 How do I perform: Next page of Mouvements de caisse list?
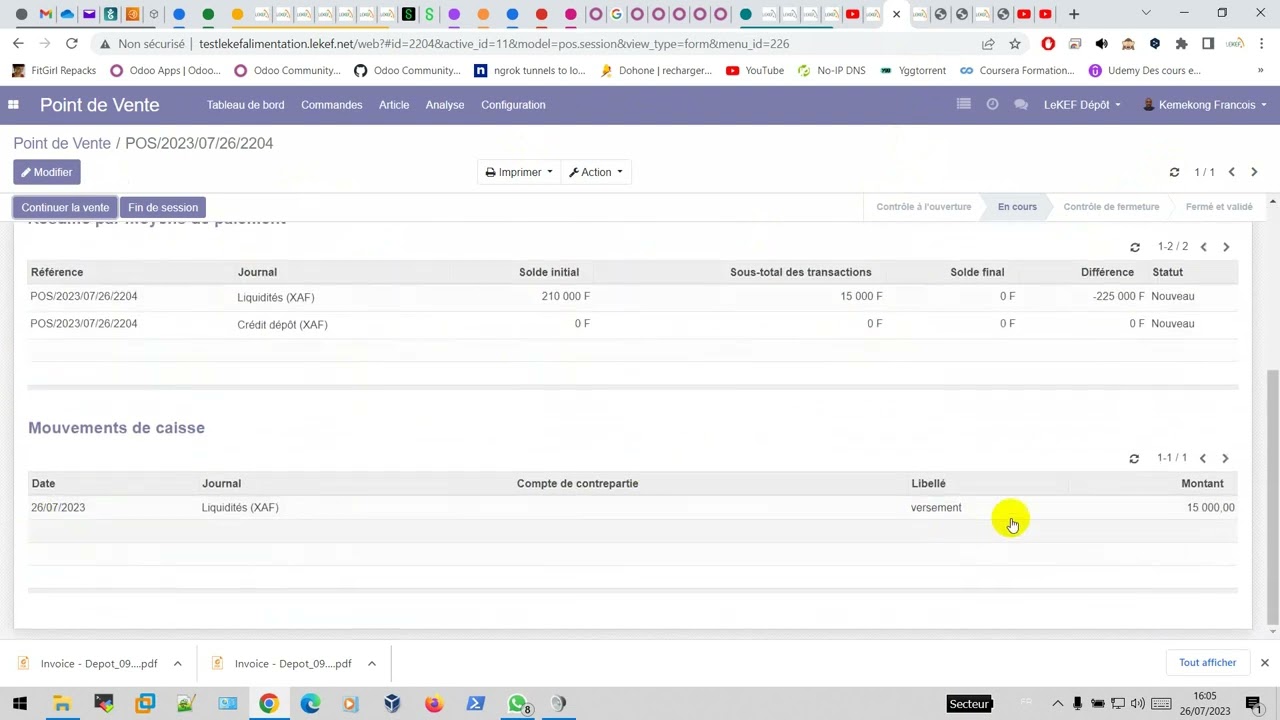pos(1225,458)
